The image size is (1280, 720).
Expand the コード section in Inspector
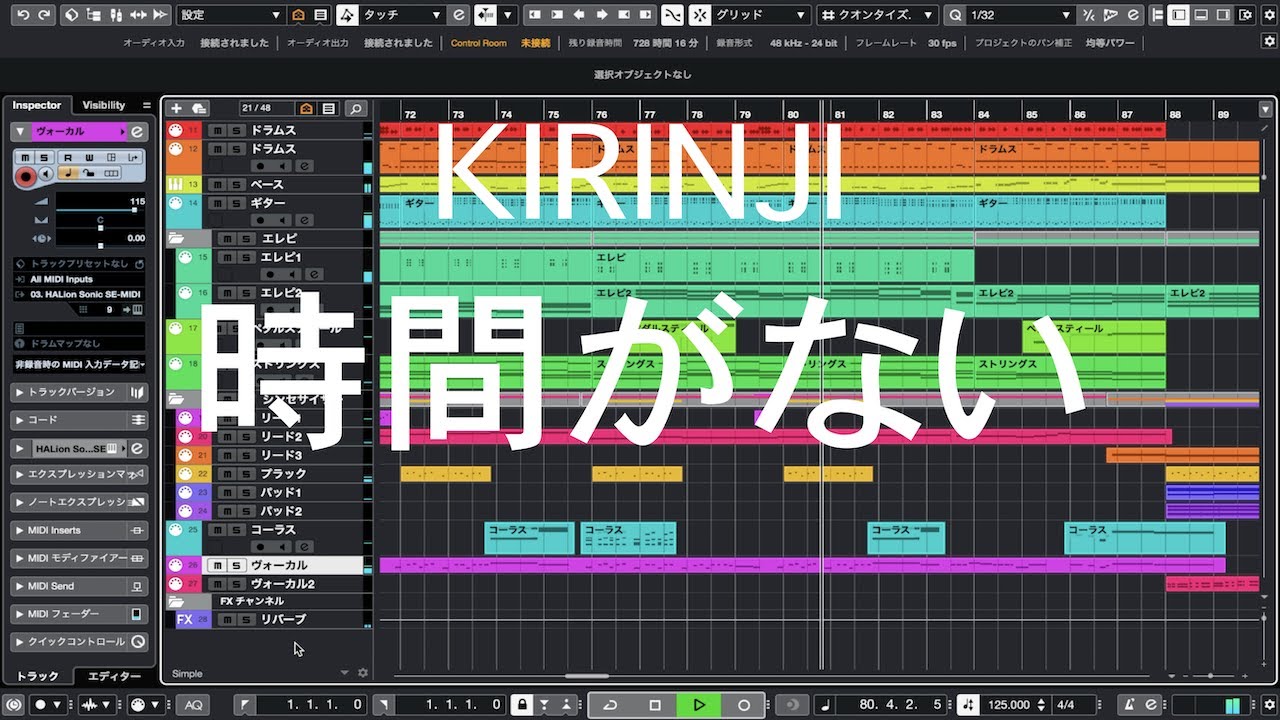[x=80, y=420]
